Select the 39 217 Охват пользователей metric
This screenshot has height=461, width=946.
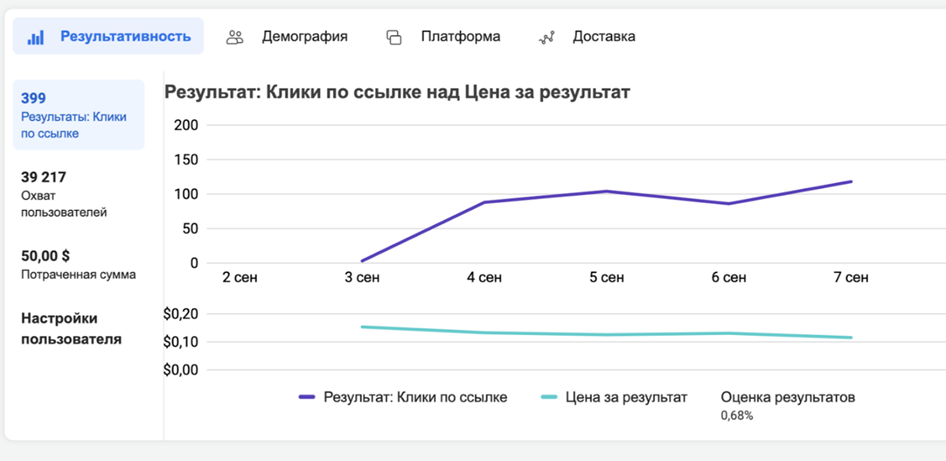[x=64, y=194]
